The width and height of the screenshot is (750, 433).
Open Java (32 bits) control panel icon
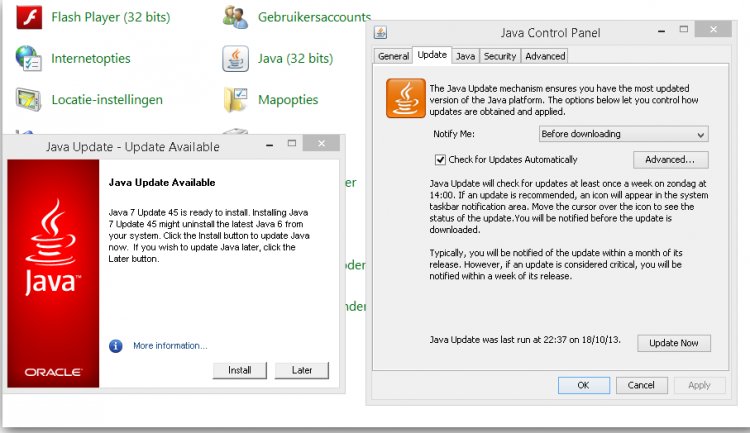coord(236,58)
